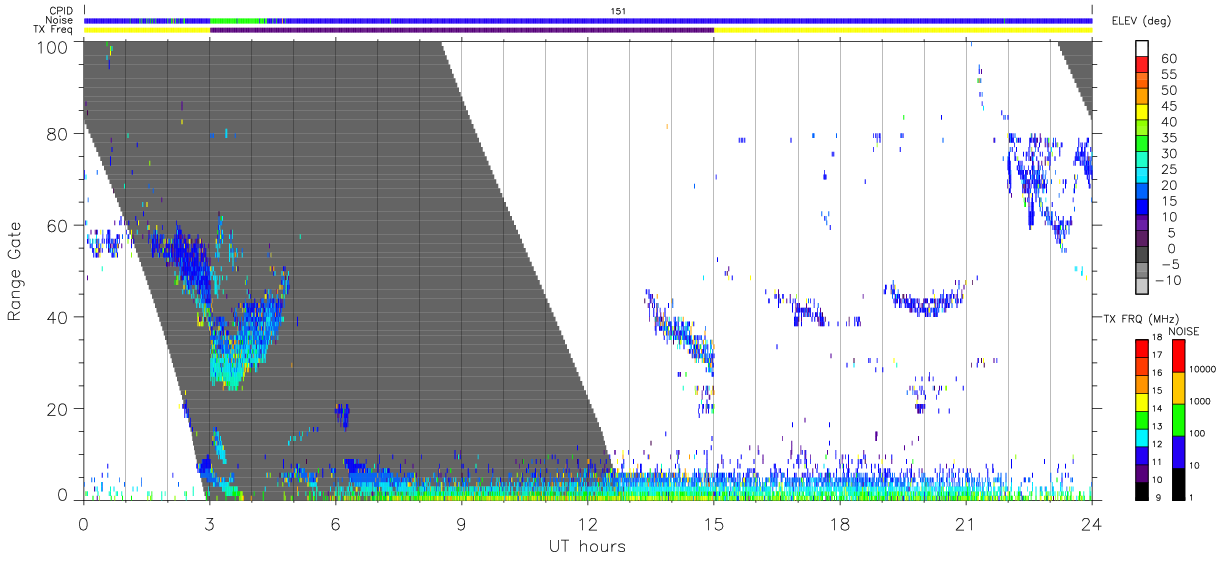
Task: Click the −10 label on elevation colorbar
Action: pyautogui.click(x=1170, y=281)
